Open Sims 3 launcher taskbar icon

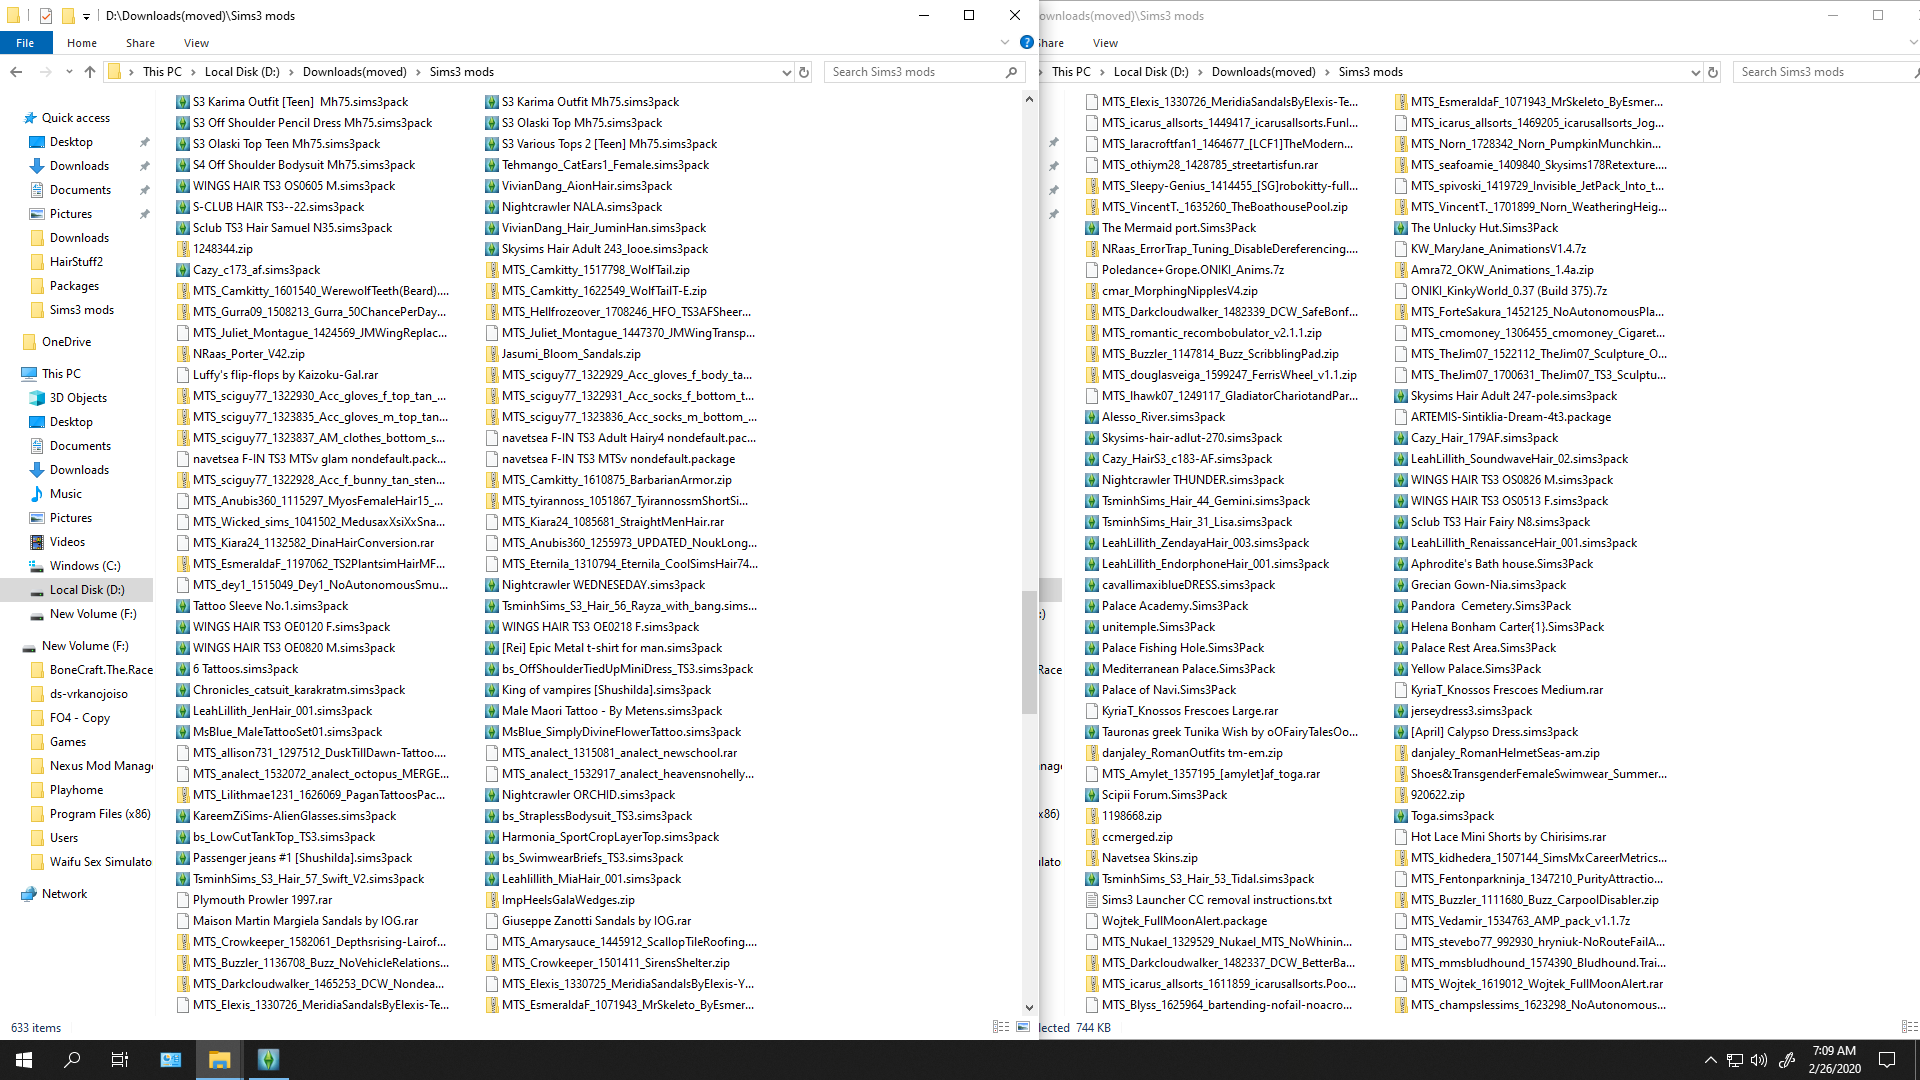[x=268, y=1060]
